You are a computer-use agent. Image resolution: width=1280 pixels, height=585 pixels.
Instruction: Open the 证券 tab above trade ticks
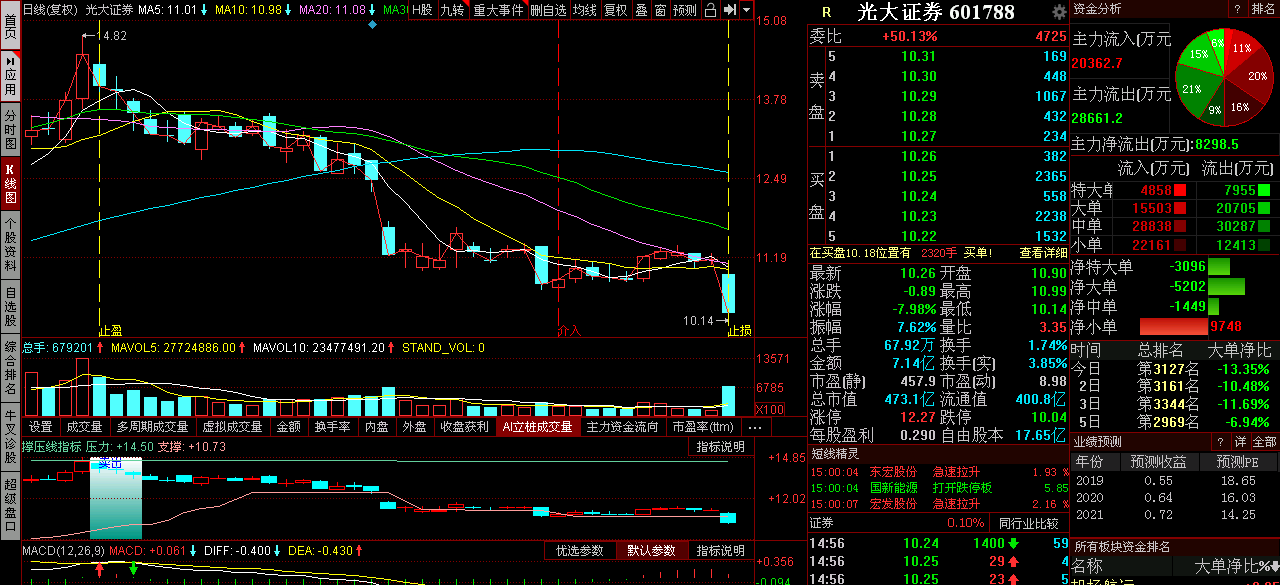pos(822,523)
